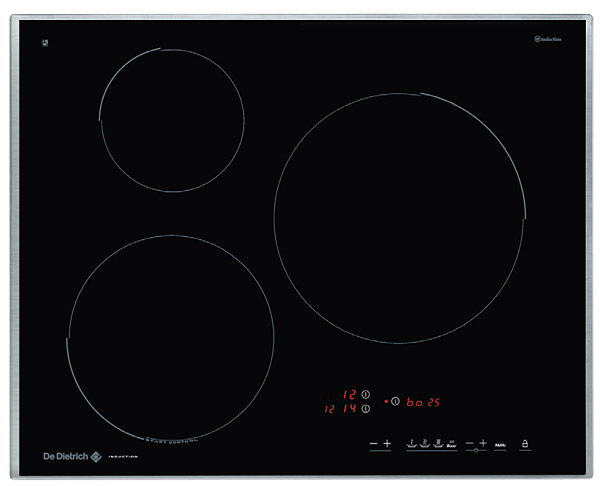Select the third preset cooking icon
Image resolution: width=600 pixels, height=486 pixels.
pos(438,441)
